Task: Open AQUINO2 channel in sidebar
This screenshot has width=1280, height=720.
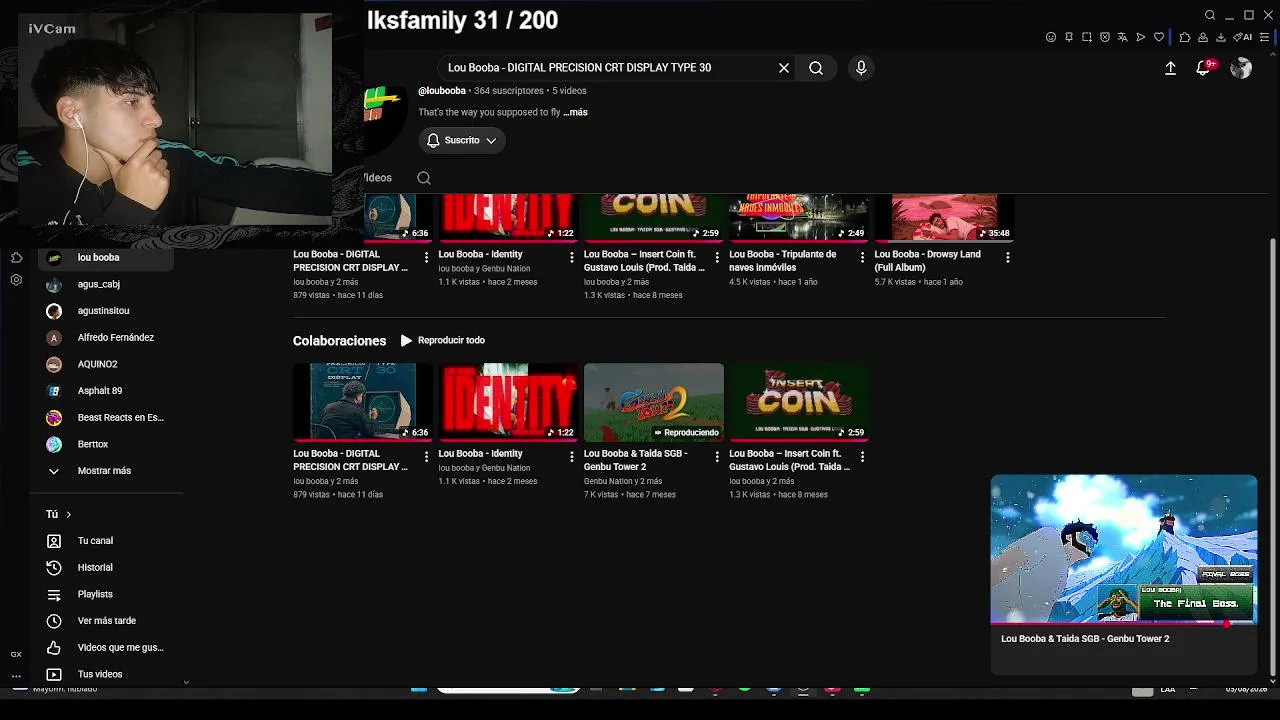Action: [x=106, y=364]
